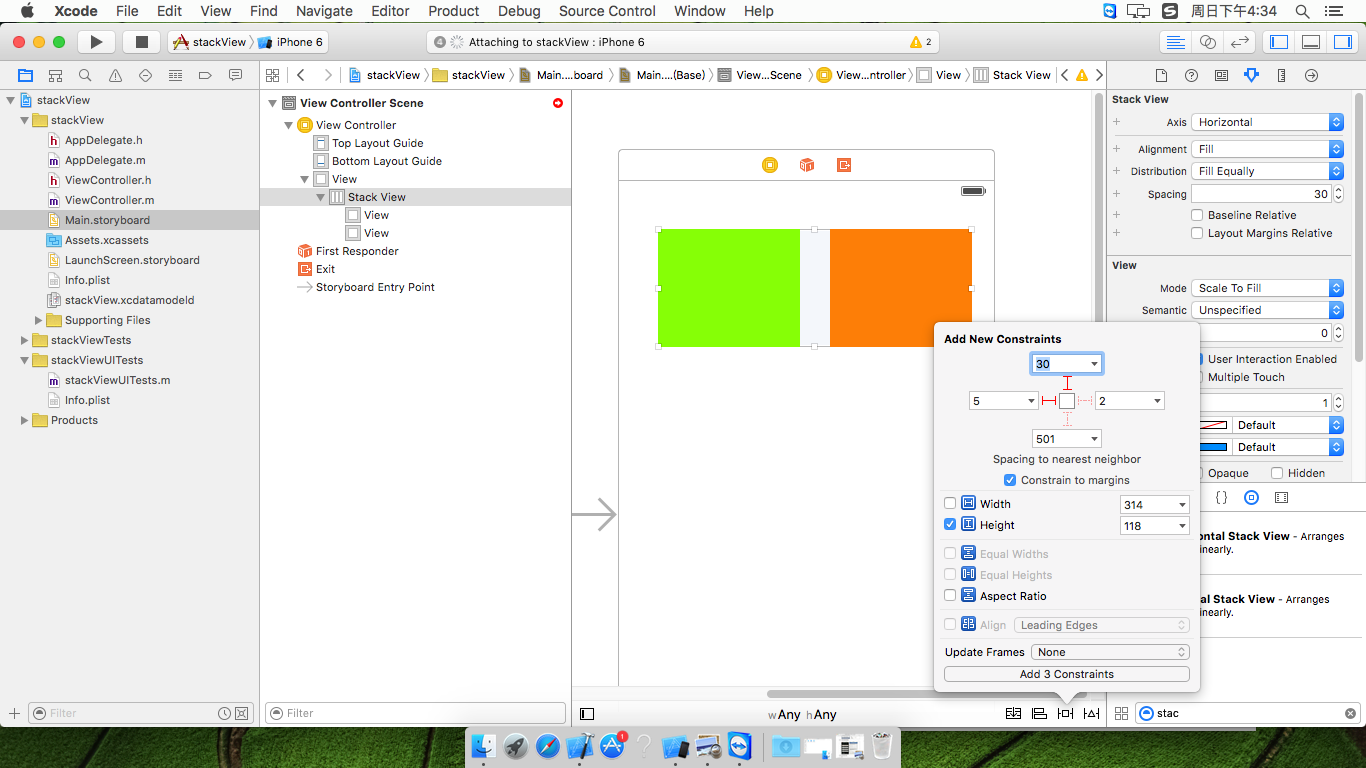Click the green view in the canvas
1366x768 pixels.
[729, 288]
